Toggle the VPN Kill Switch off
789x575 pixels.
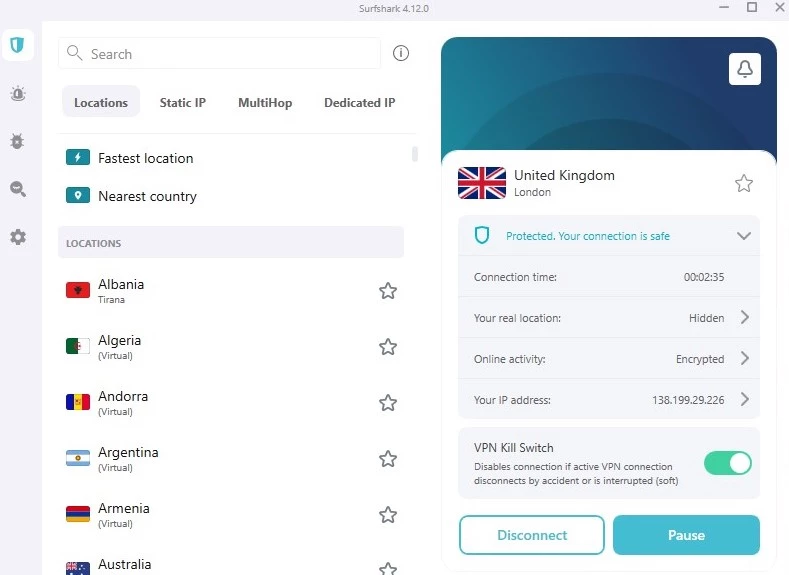[x=727, y=463]
